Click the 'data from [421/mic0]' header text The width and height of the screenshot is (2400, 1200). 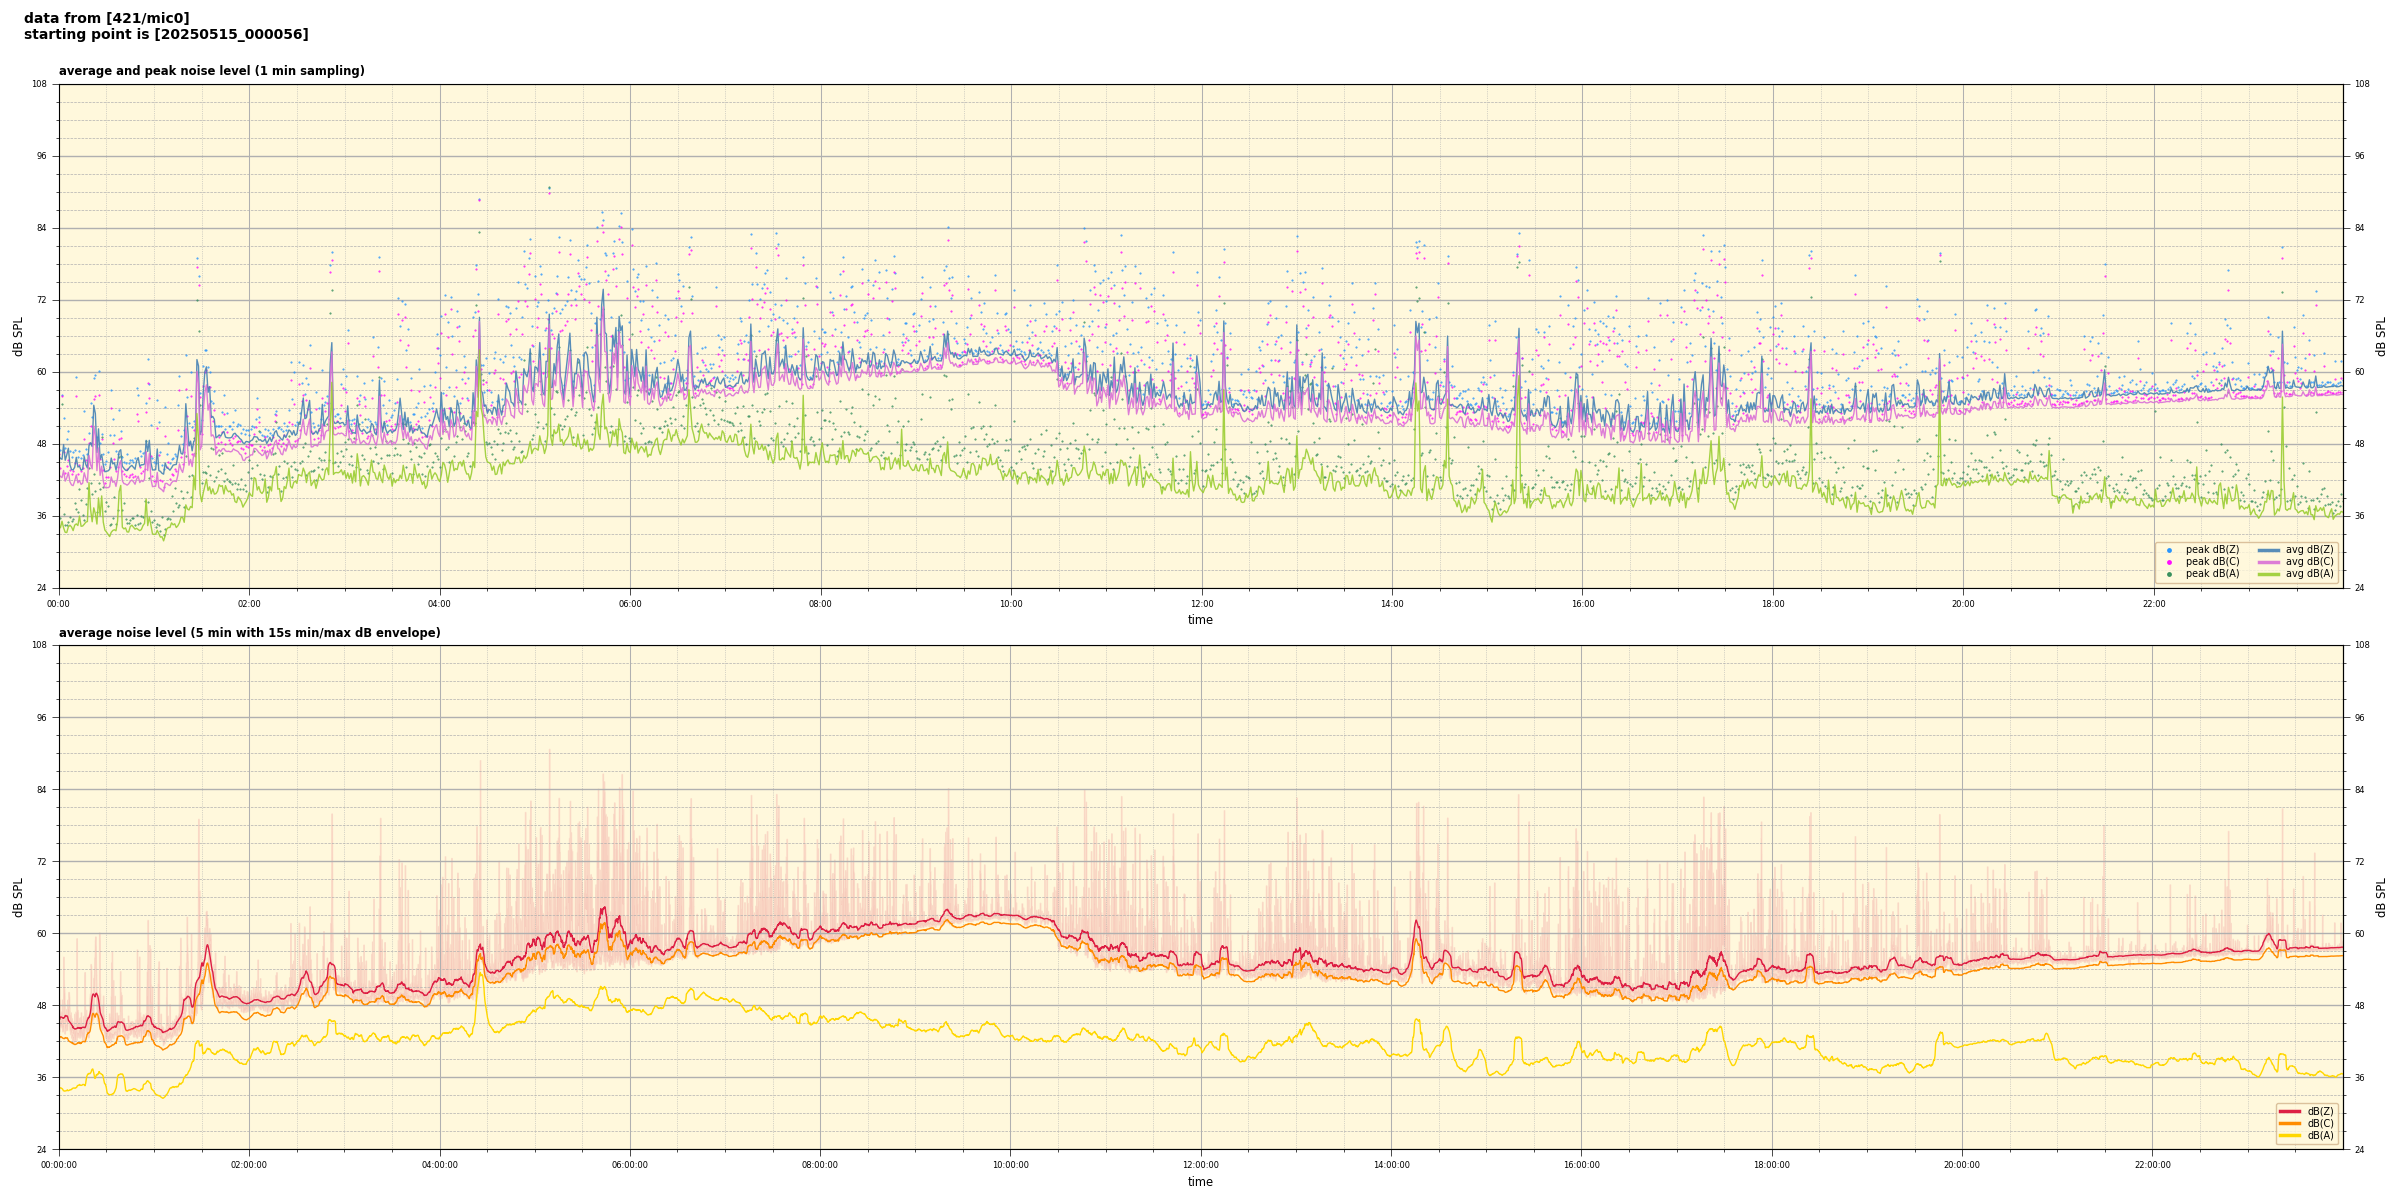pos(106,18)
